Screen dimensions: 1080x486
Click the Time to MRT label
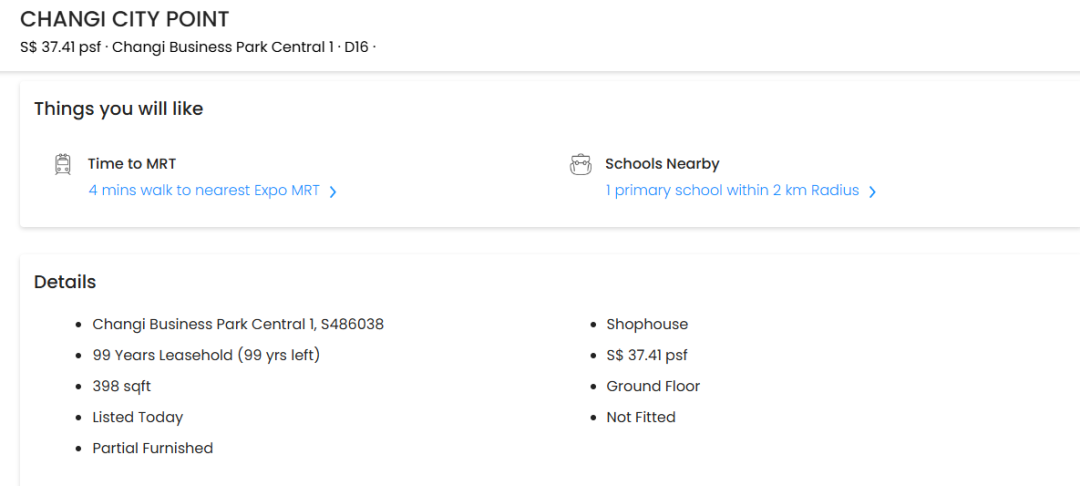(x=132, y=164)
